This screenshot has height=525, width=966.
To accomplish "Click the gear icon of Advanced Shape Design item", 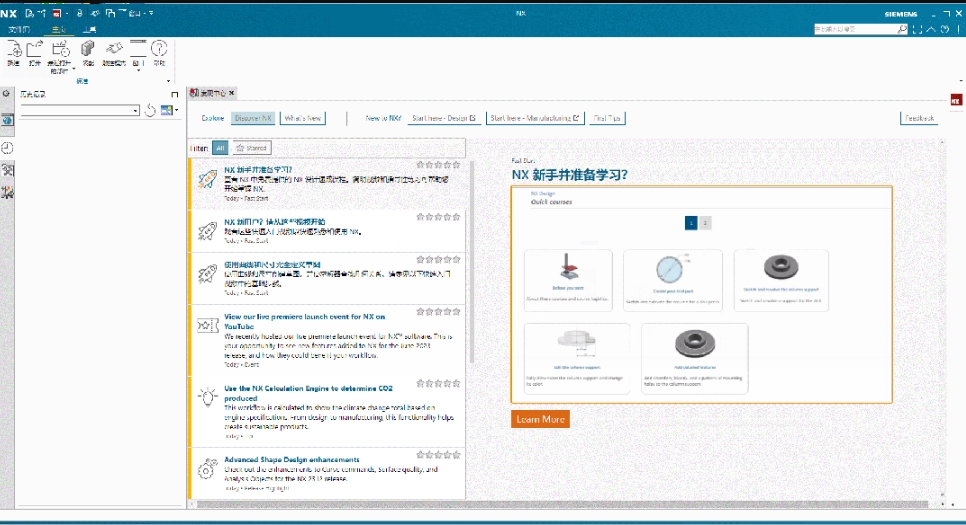I will click(x=208, y=469).
